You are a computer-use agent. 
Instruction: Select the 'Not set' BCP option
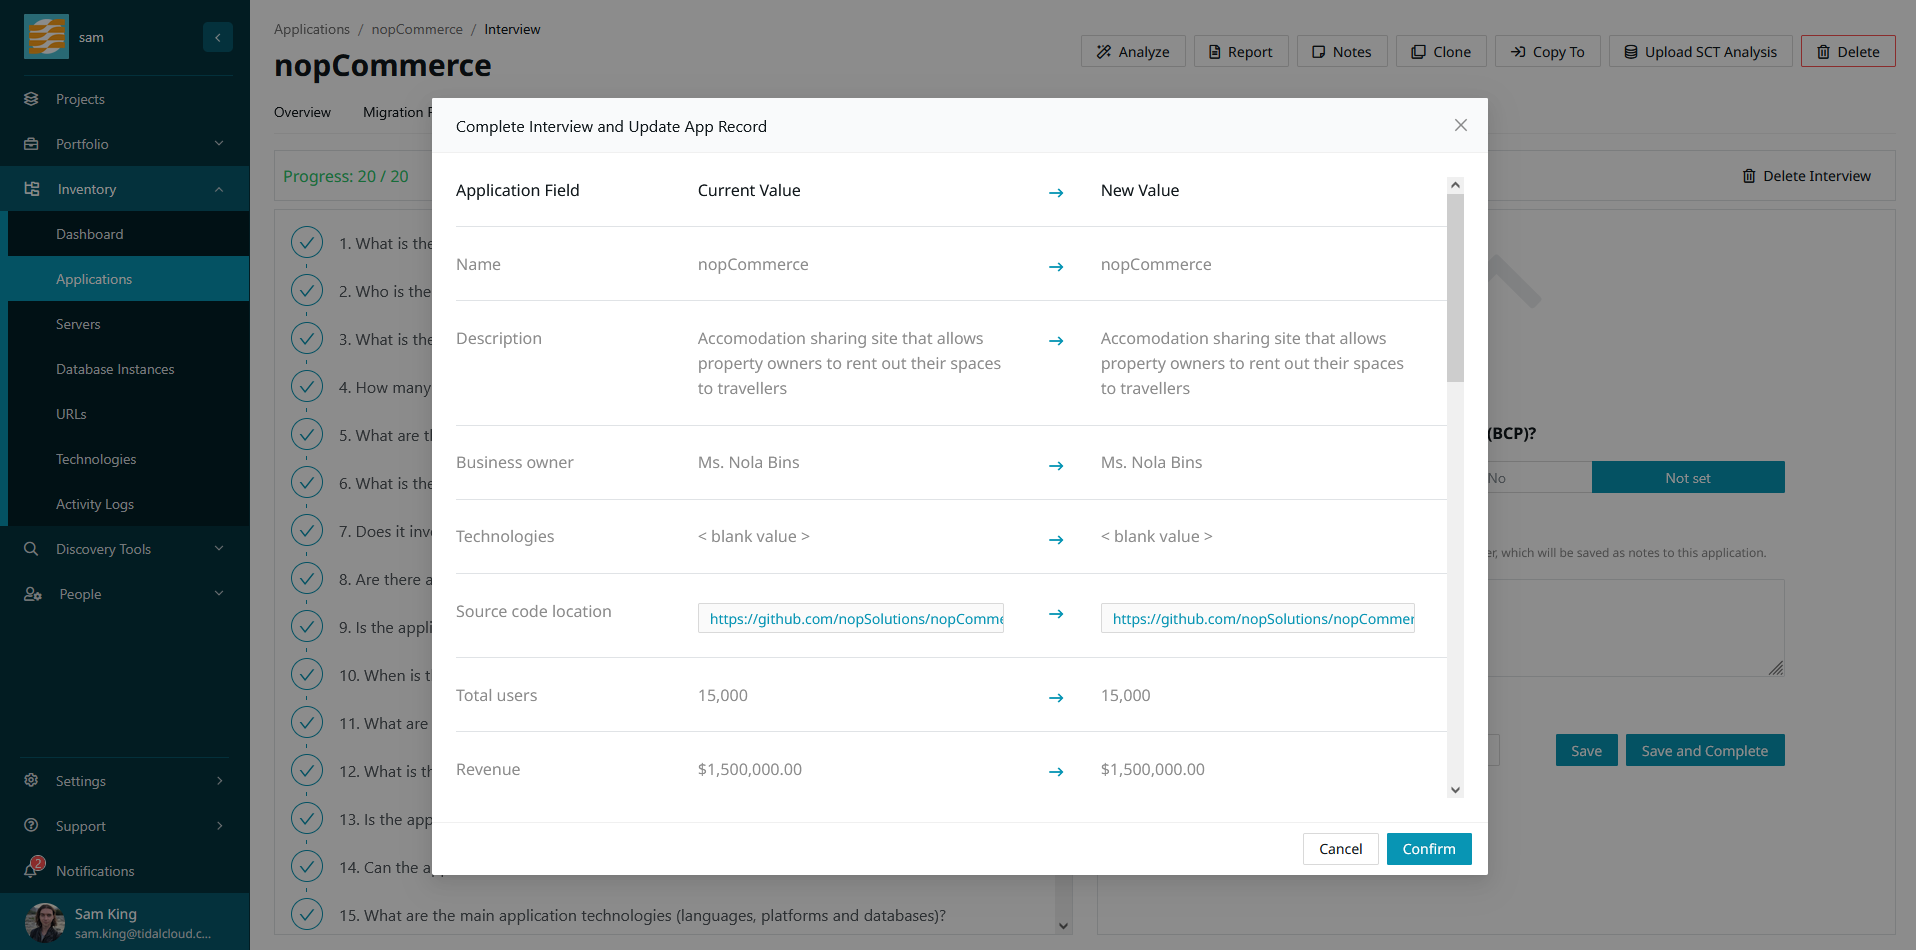(1687, 478)
